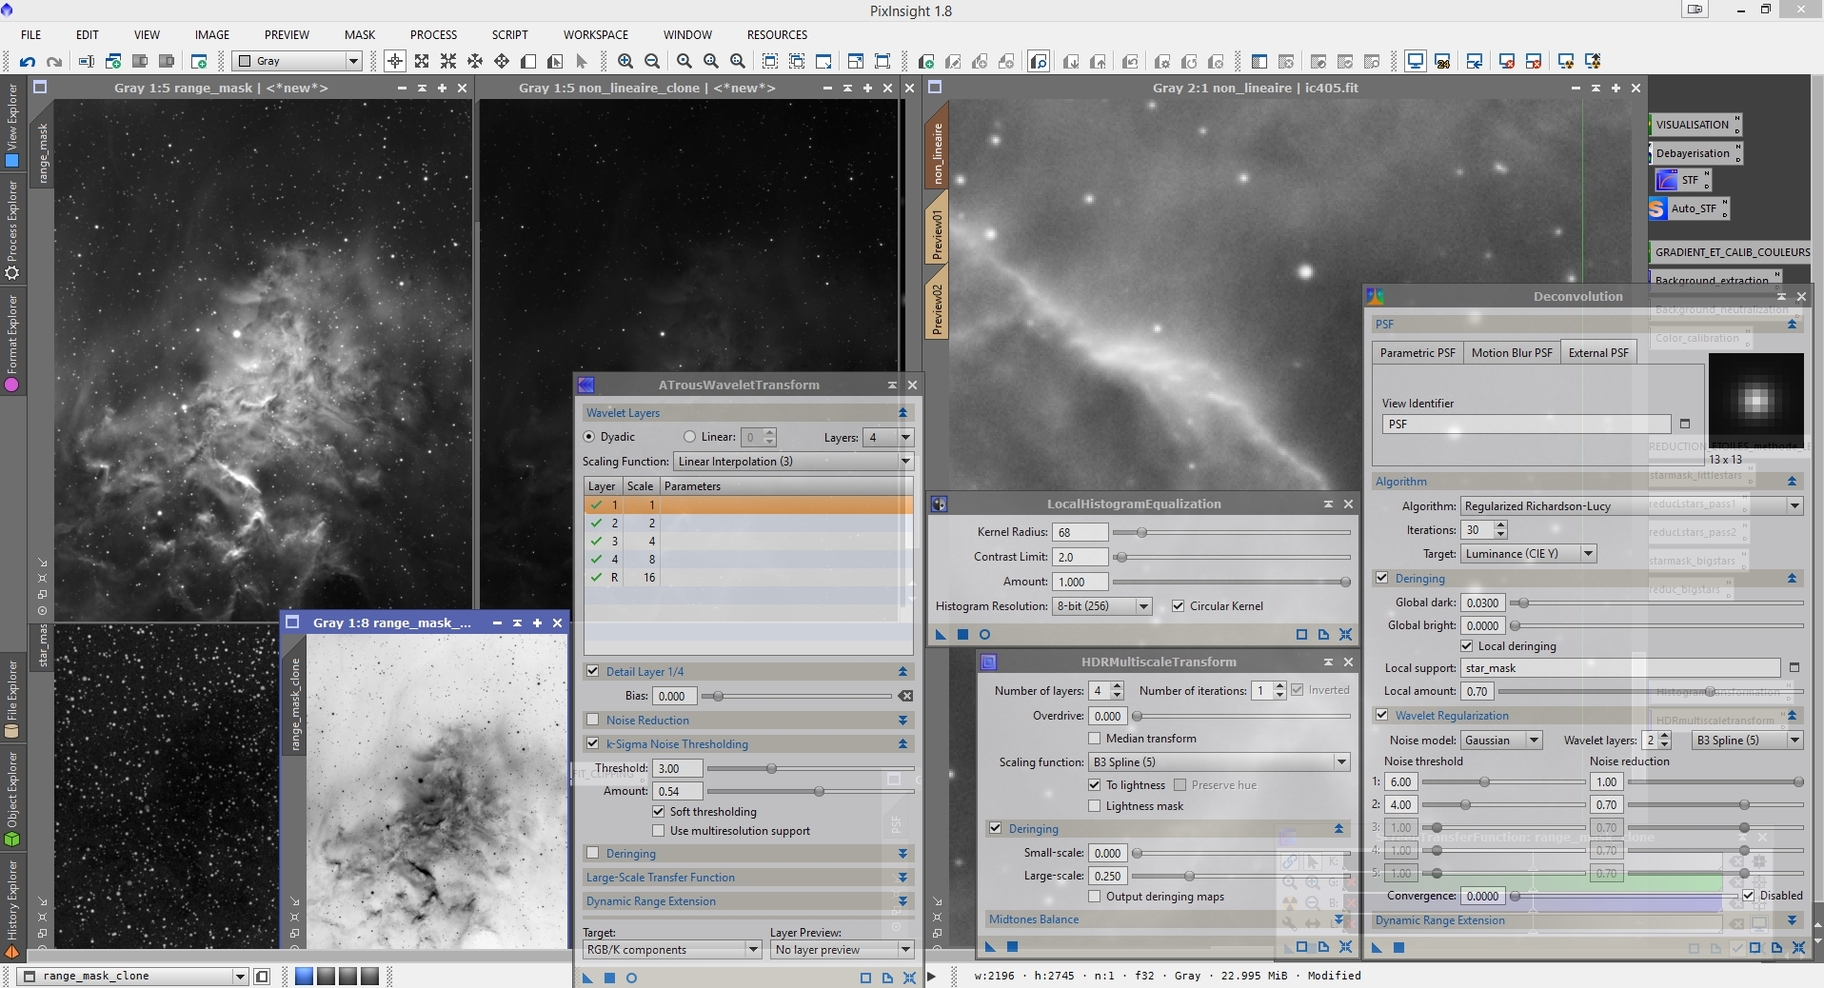Reset the Detail Layer Bias value
Viewport: 1824px width, 988px height.
coord(905,696)
